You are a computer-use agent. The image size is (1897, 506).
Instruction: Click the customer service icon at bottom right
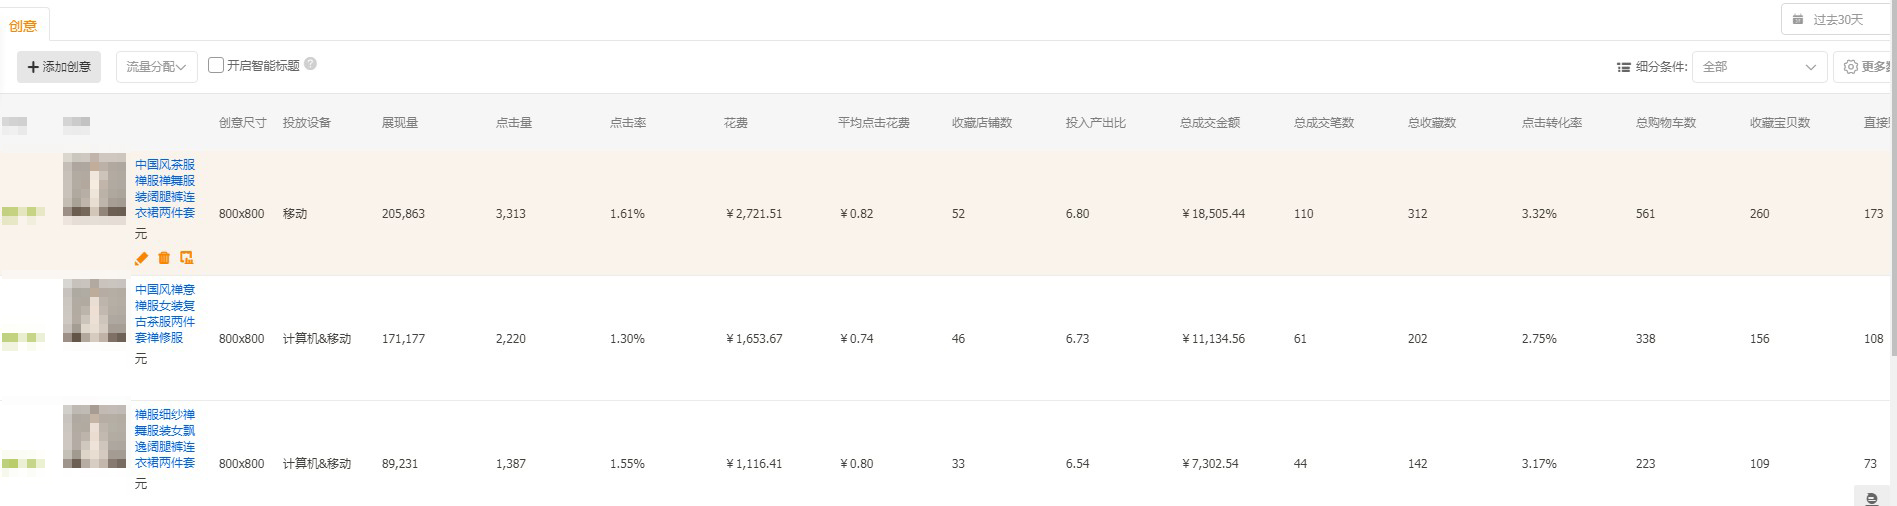pyautogui.click(x=1872, y=498)
